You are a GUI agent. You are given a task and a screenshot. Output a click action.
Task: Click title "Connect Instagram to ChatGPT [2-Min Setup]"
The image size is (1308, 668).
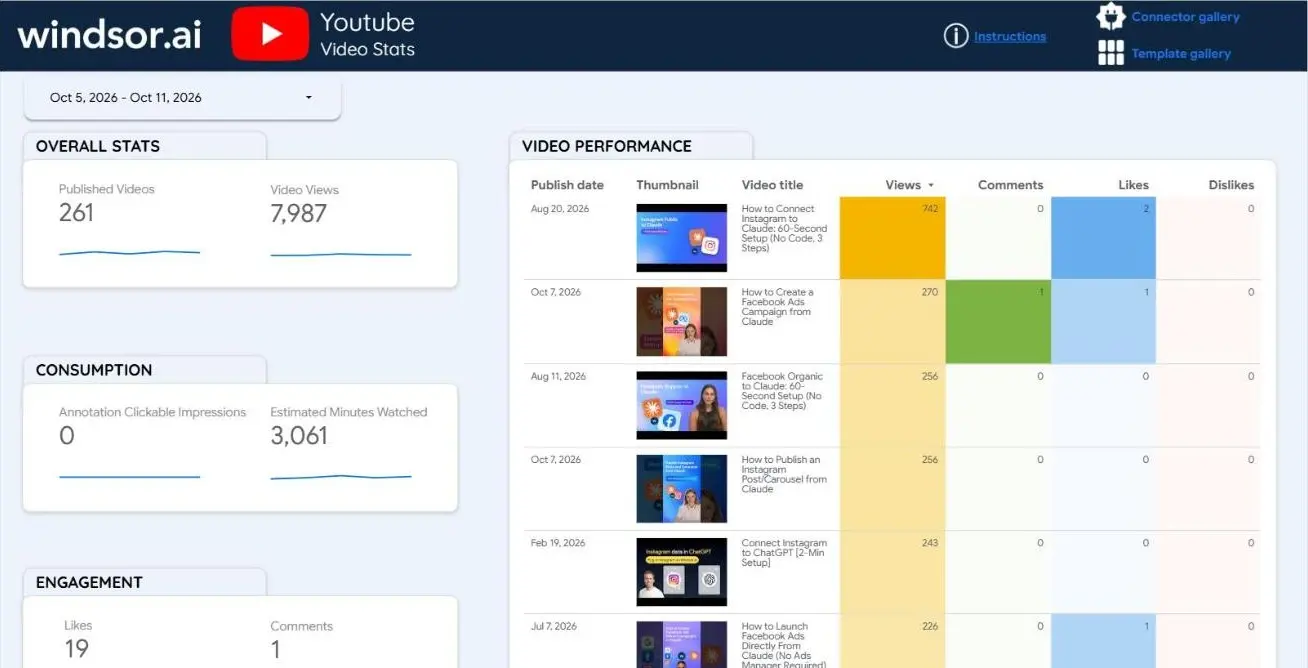tap(784, 553)
